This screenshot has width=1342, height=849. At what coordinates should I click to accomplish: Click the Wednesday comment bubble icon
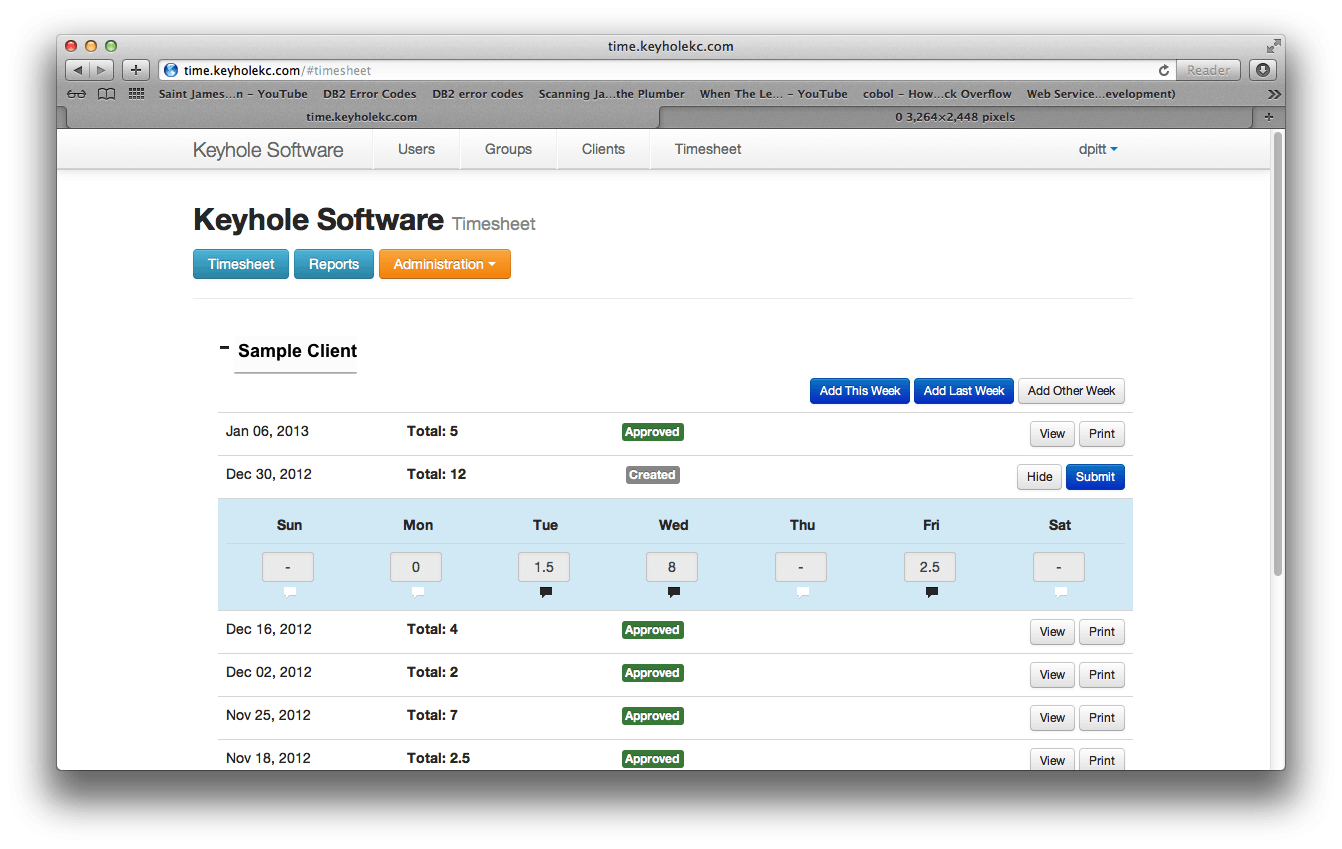(x=673, y=592)
